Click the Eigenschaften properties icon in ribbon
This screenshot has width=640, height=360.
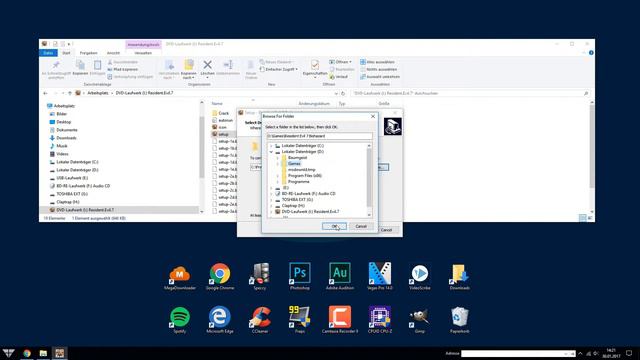[315, 69]
